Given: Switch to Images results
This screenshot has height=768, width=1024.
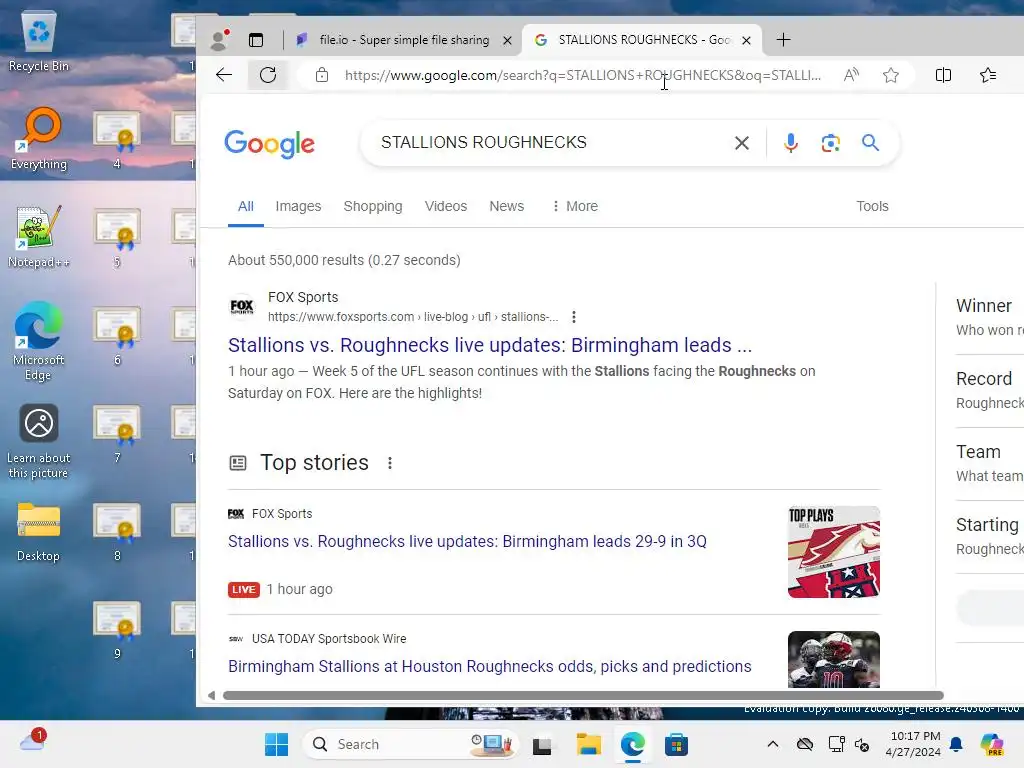Looking at the screenshot, I should (x=298, y=206).
